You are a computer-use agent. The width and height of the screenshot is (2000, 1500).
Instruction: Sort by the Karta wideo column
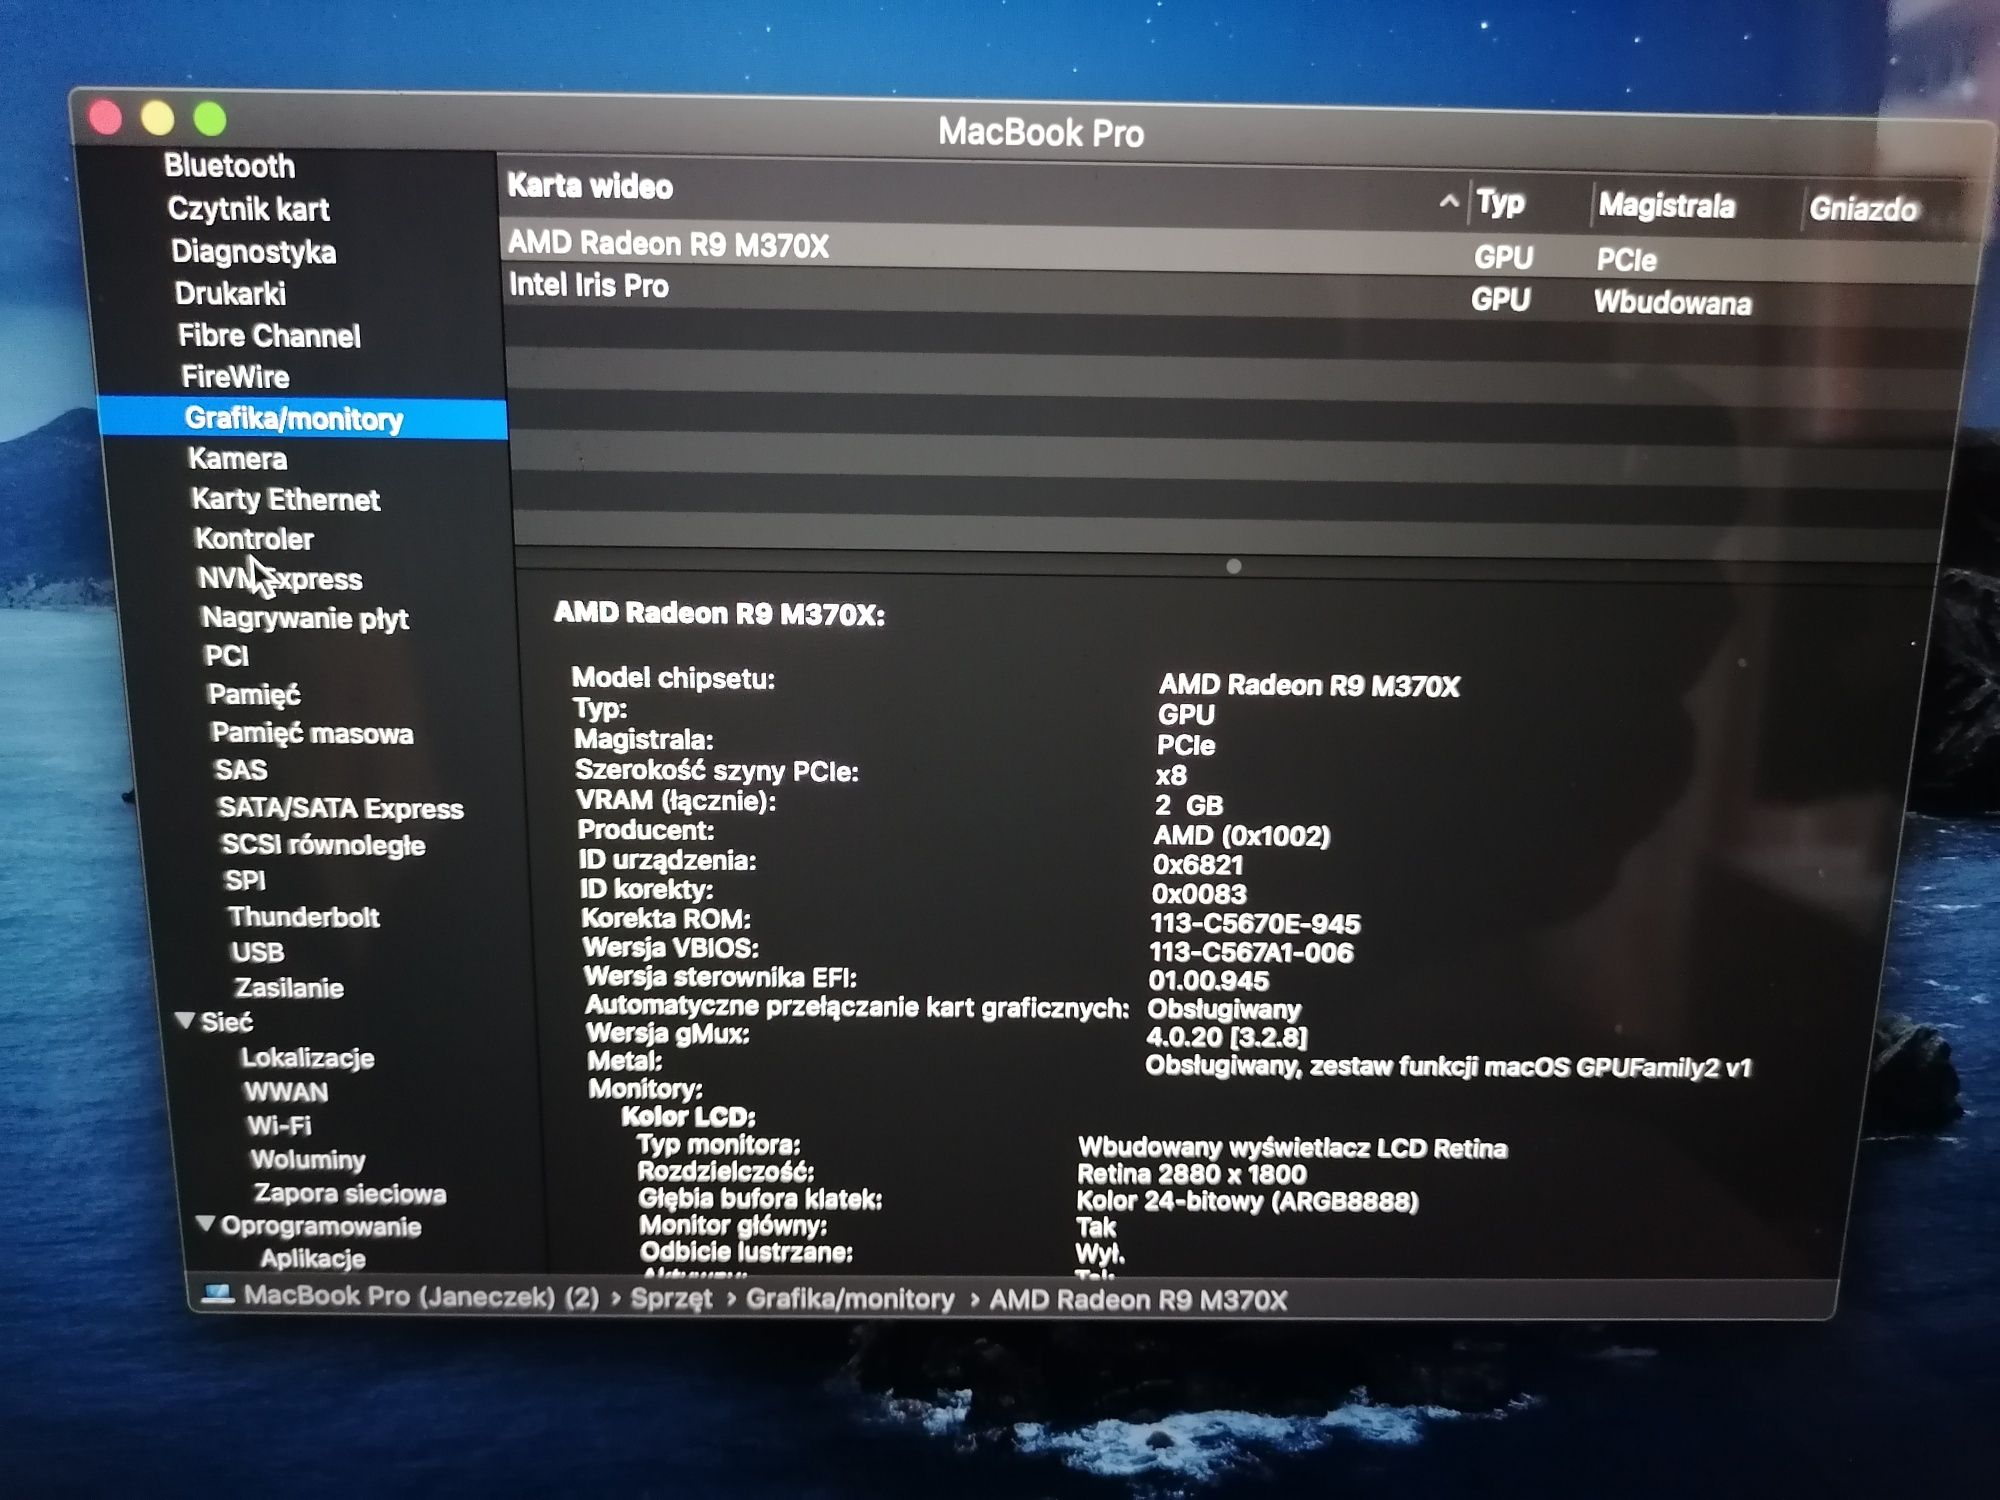590,187
